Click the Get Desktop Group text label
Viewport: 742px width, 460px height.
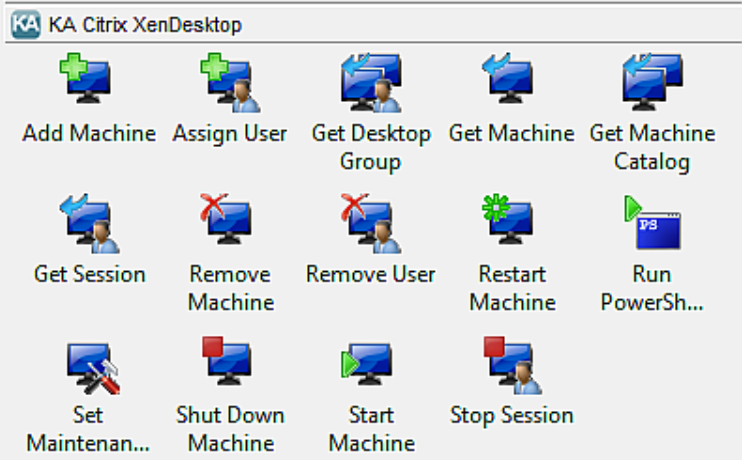pos(371,147)
